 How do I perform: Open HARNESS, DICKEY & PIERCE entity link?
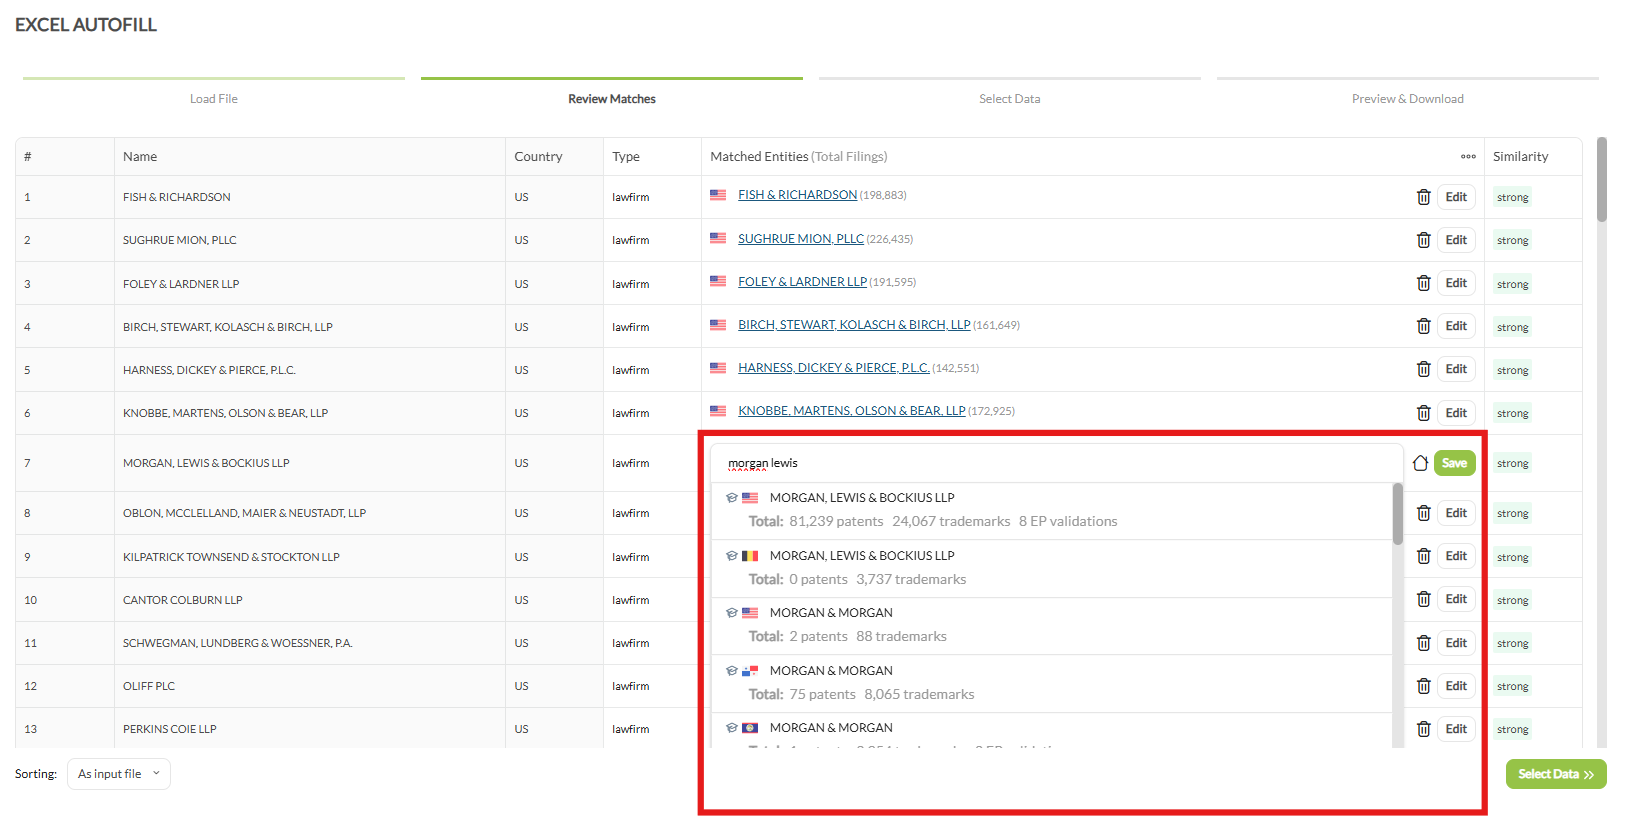(834, 368)
